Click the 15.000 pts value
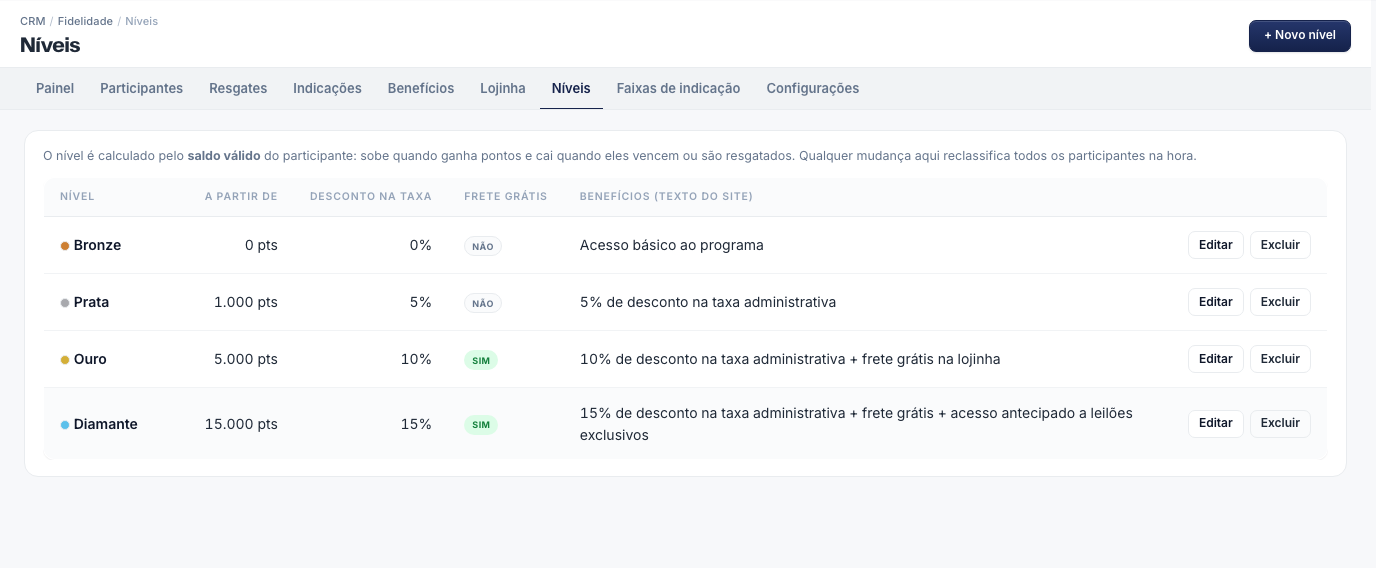 (241, 424)
